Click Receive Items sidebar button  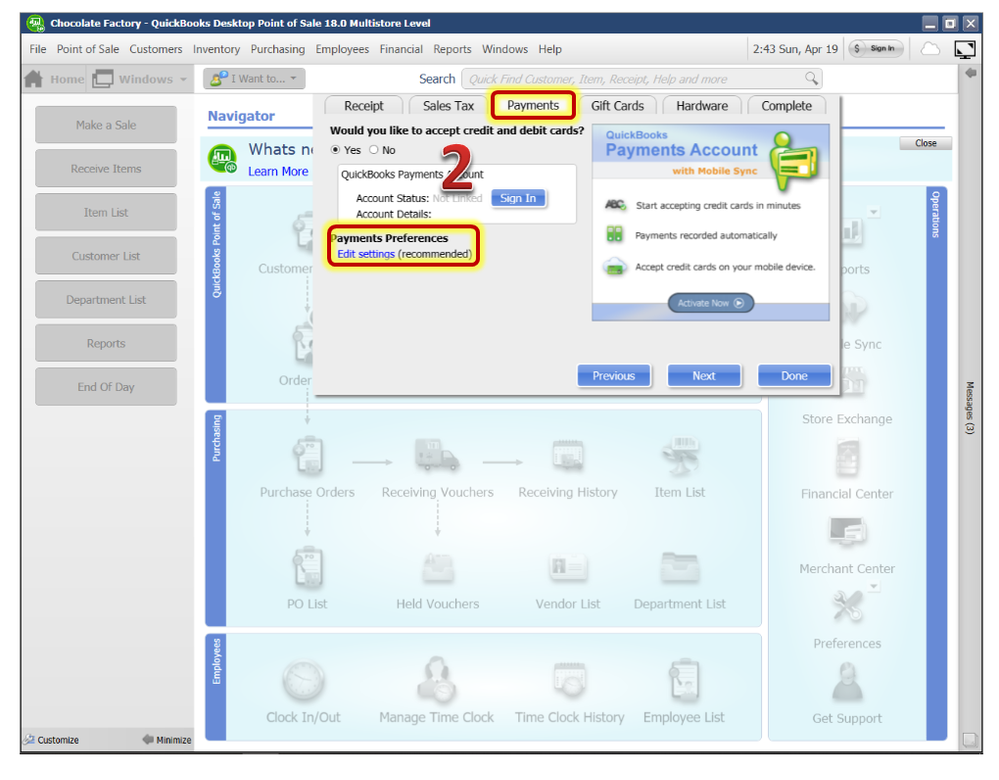[106, 168]
